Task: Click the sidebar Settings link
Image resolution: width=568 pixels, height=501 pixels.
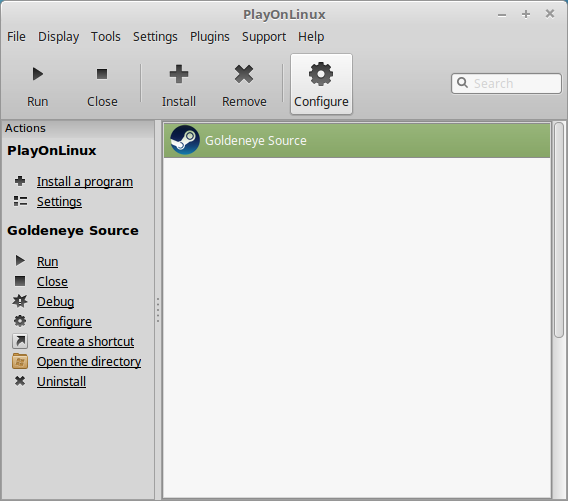Action: (x=59, y=201)
